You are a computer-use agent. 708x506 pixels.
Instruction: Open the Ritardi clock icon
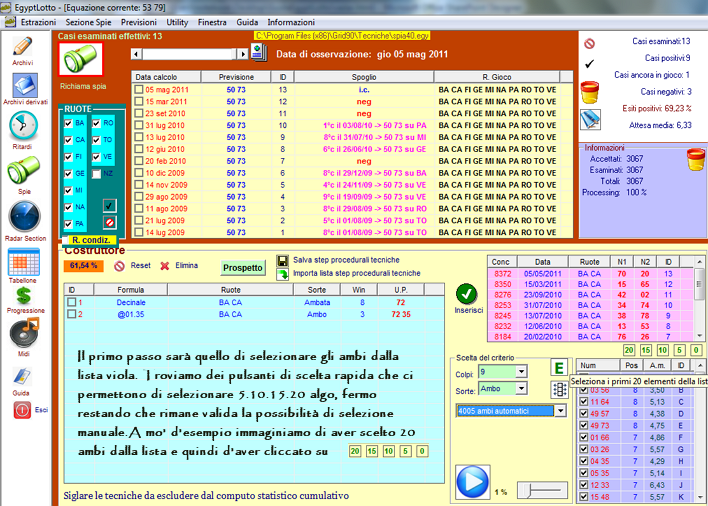[23, 125]
